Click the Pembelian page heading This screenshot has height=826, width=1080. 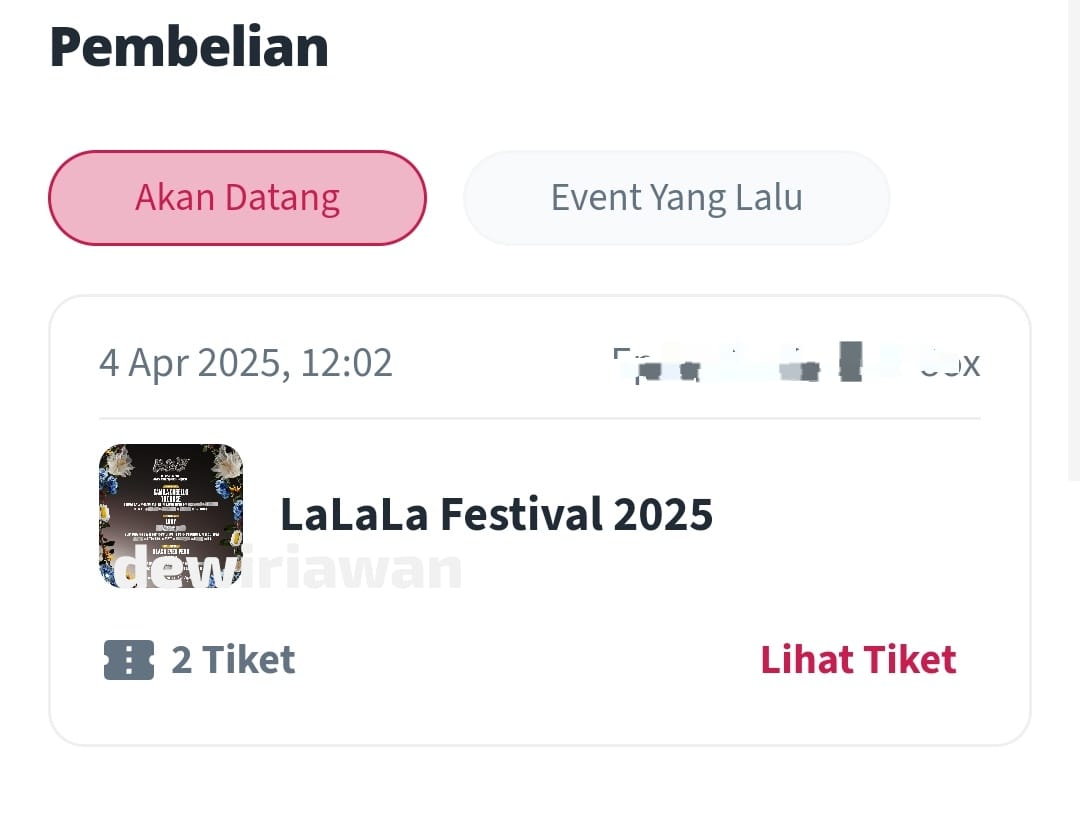pyautogui.click(x=189, y=47)
